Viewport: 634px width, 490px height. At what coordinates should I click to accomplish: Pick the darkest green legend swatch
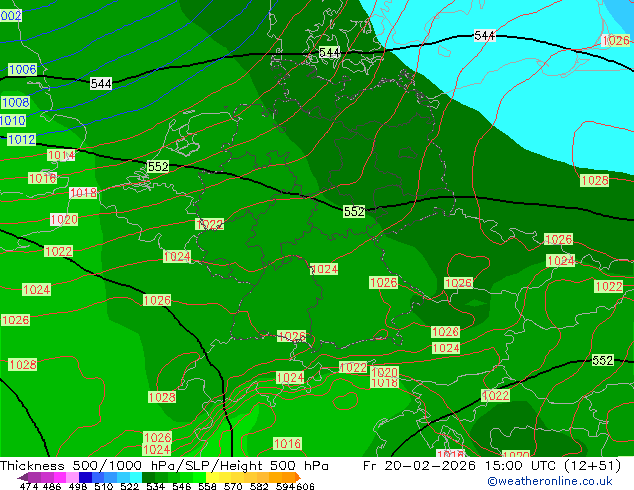click(x=148, y=477)
